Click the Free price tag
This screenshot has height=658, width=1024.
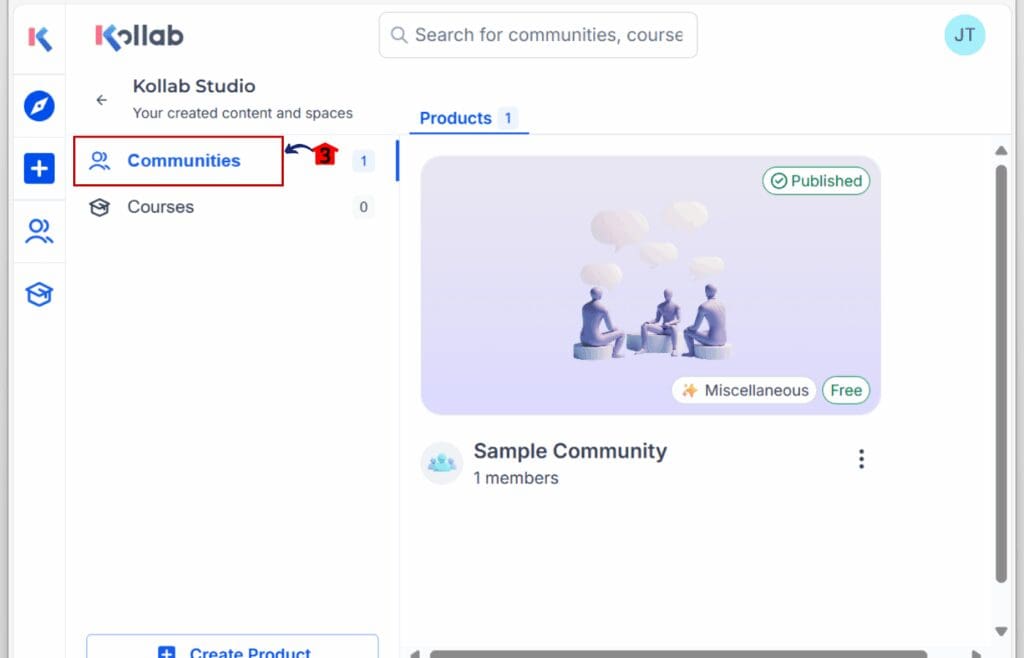click(x=846, y=390)
